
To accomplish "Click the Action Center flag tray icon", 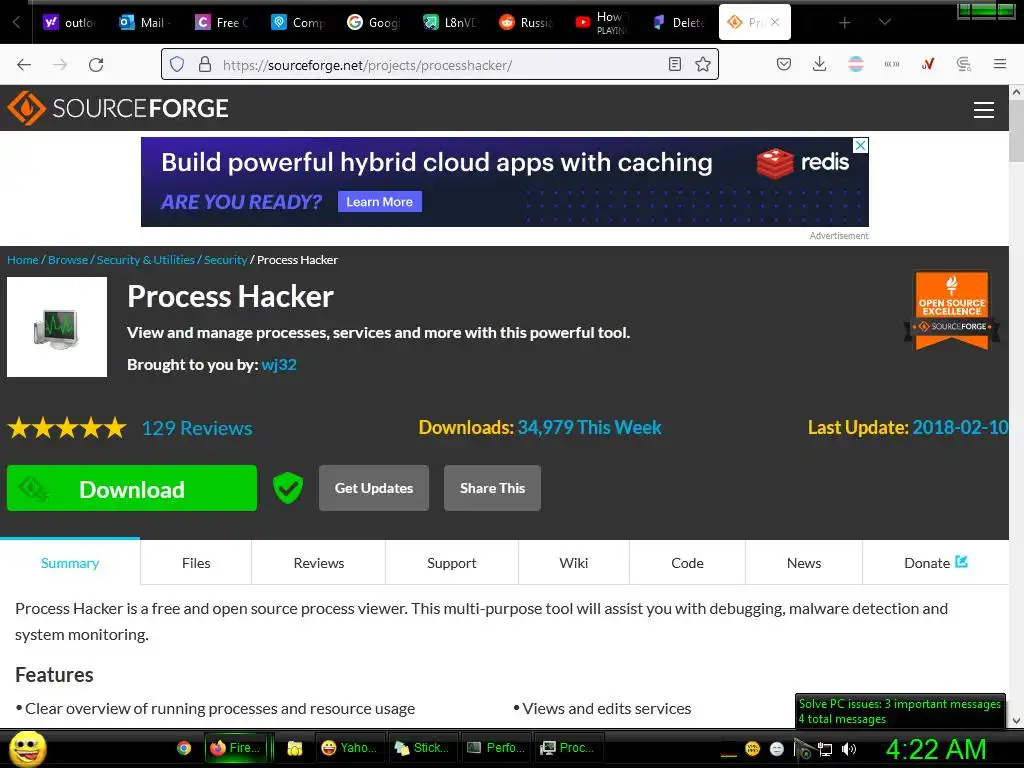I will (x=802, y=748).
